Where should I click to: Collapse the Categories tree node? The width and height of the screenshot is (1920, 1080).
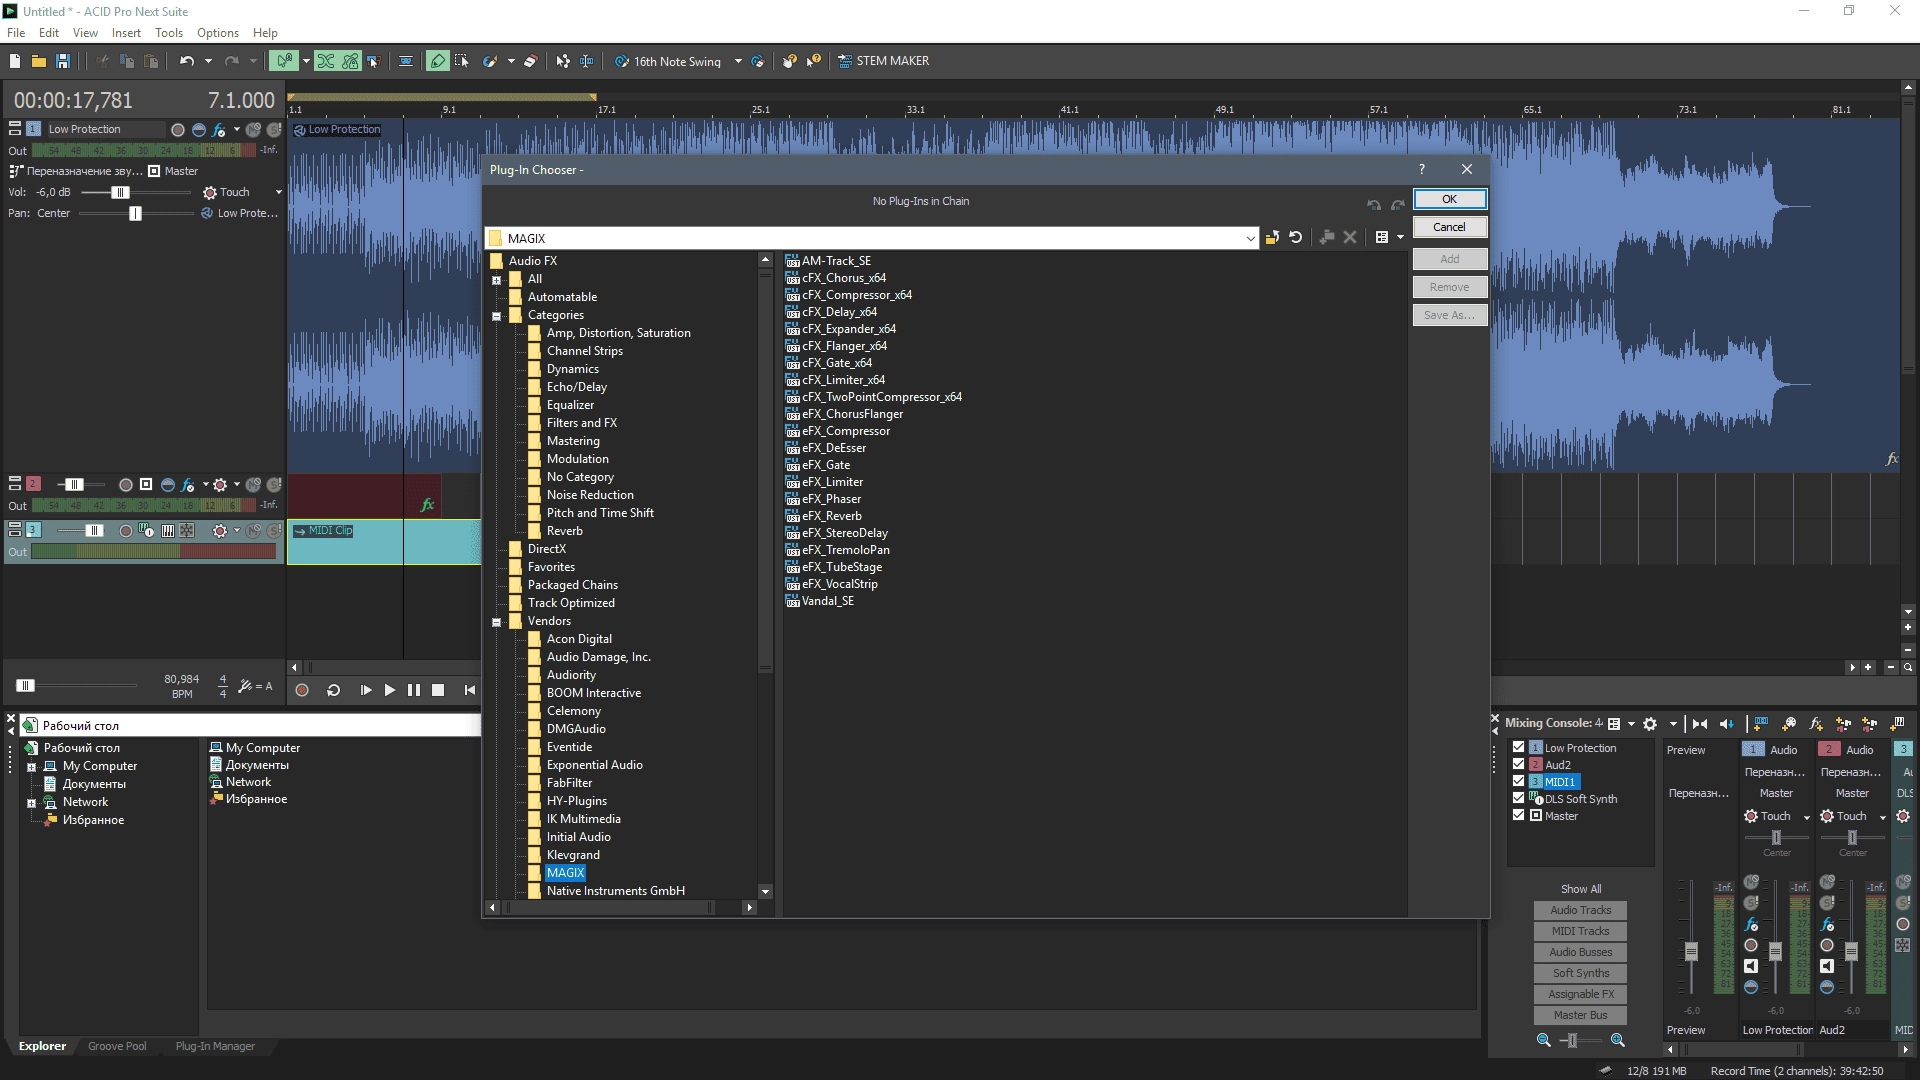pyautogui.click(x=496, y=316)
